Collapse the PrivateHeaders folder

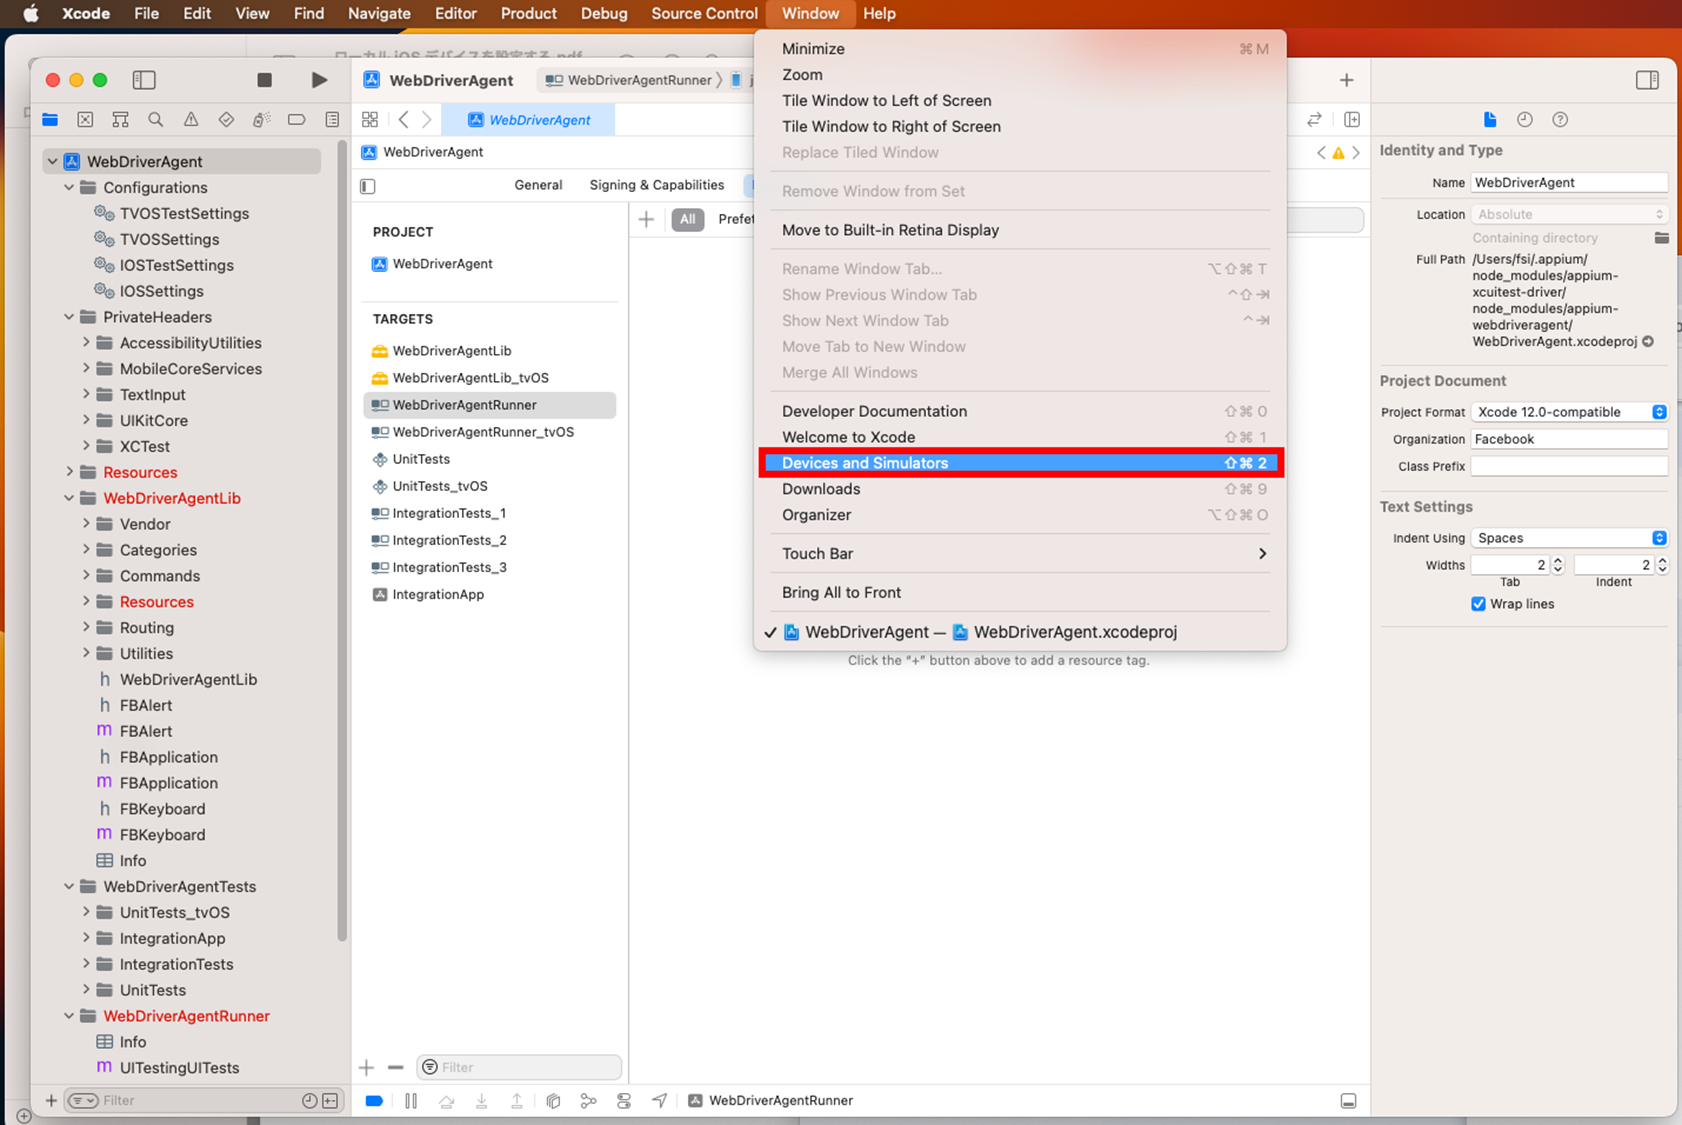[x=69, y=317]
